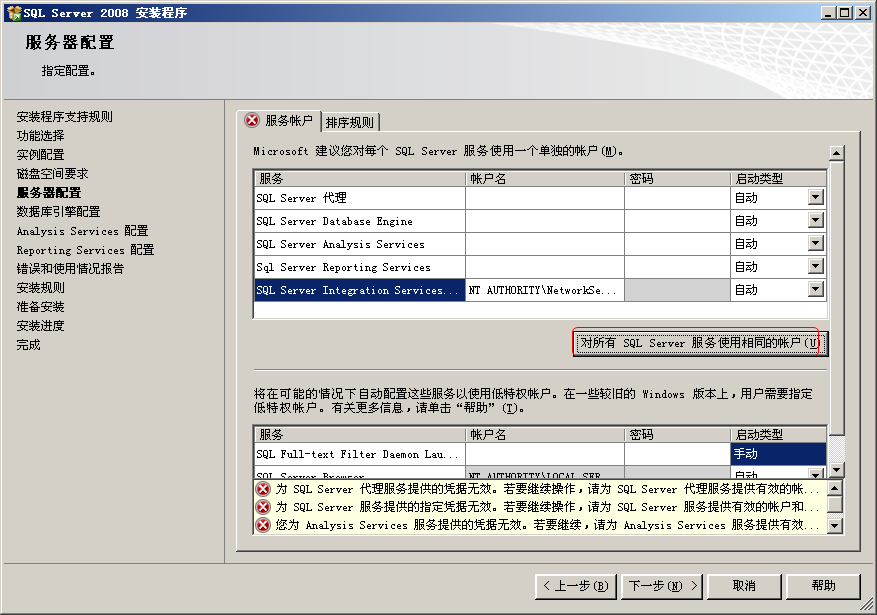The width and height of the screenshot is (877, 615).
Task: Click the 实例配置 step in the sidebar
Action: tap(40, 154)
